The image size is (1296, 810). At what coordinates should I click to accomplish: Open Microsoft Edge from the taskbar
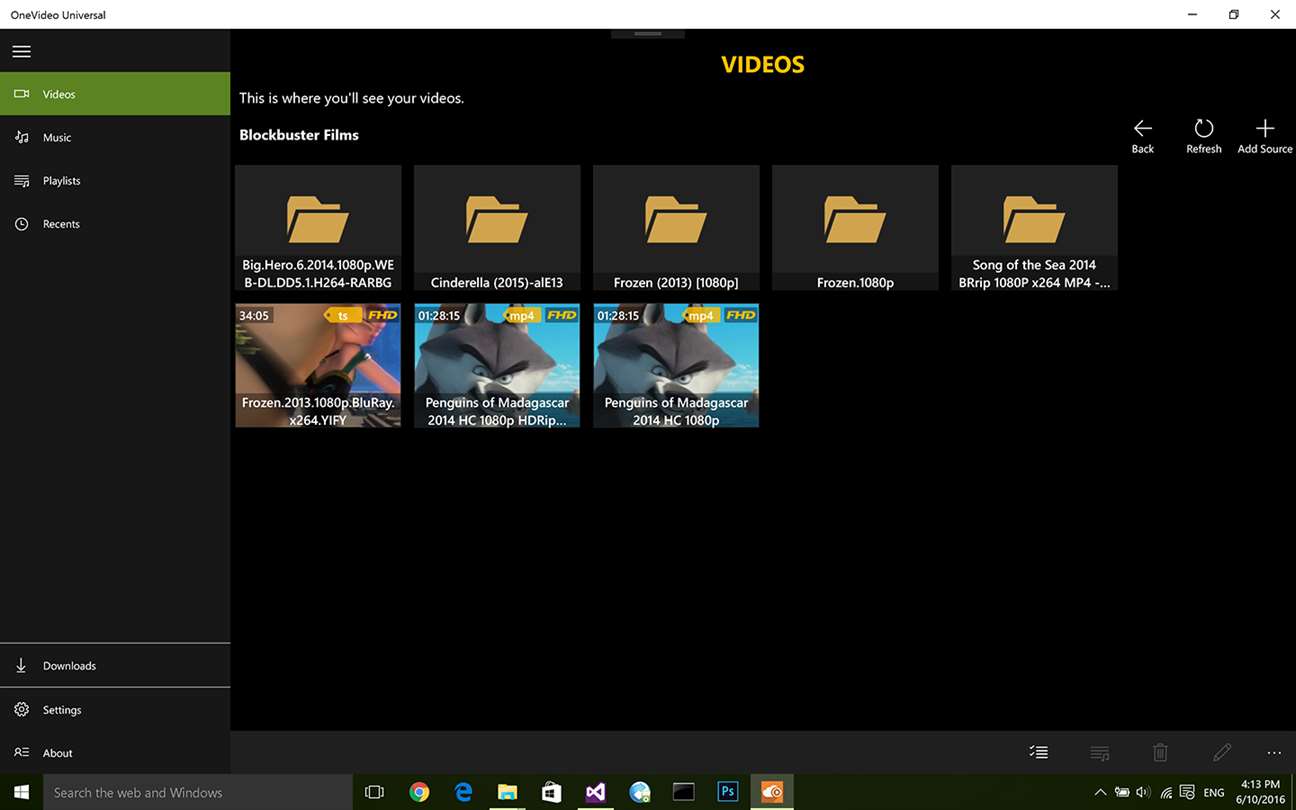[463, 792]
